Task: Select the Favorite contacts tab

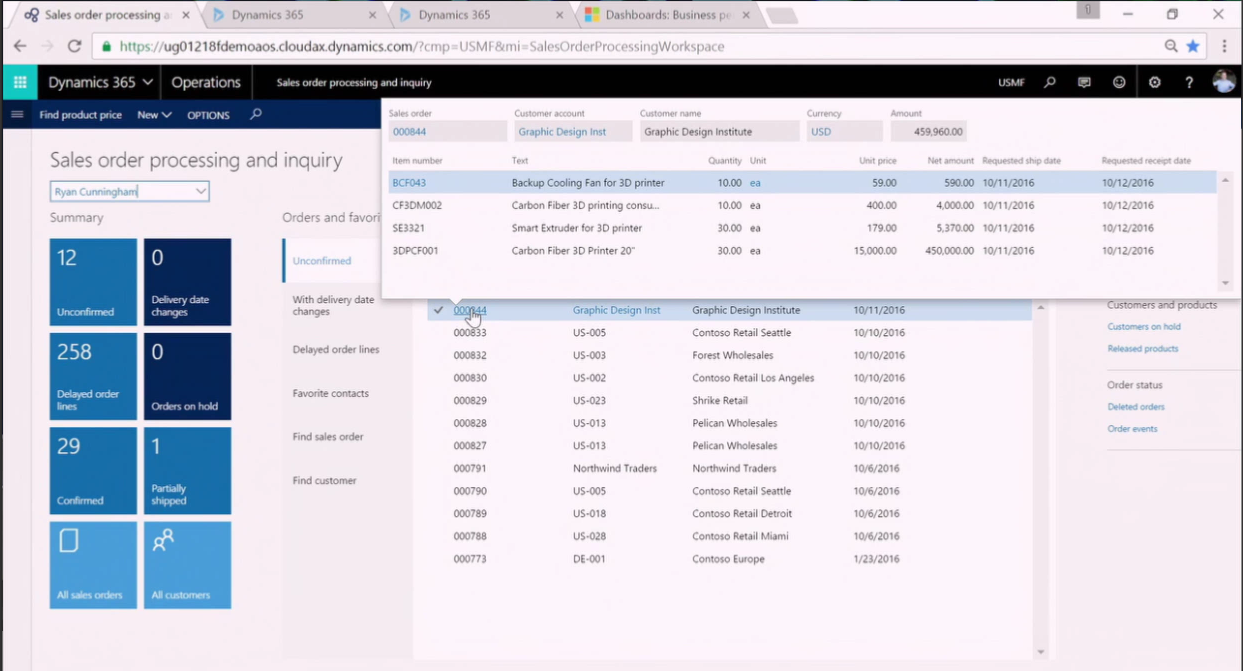Action: click(x=331, y=393)
